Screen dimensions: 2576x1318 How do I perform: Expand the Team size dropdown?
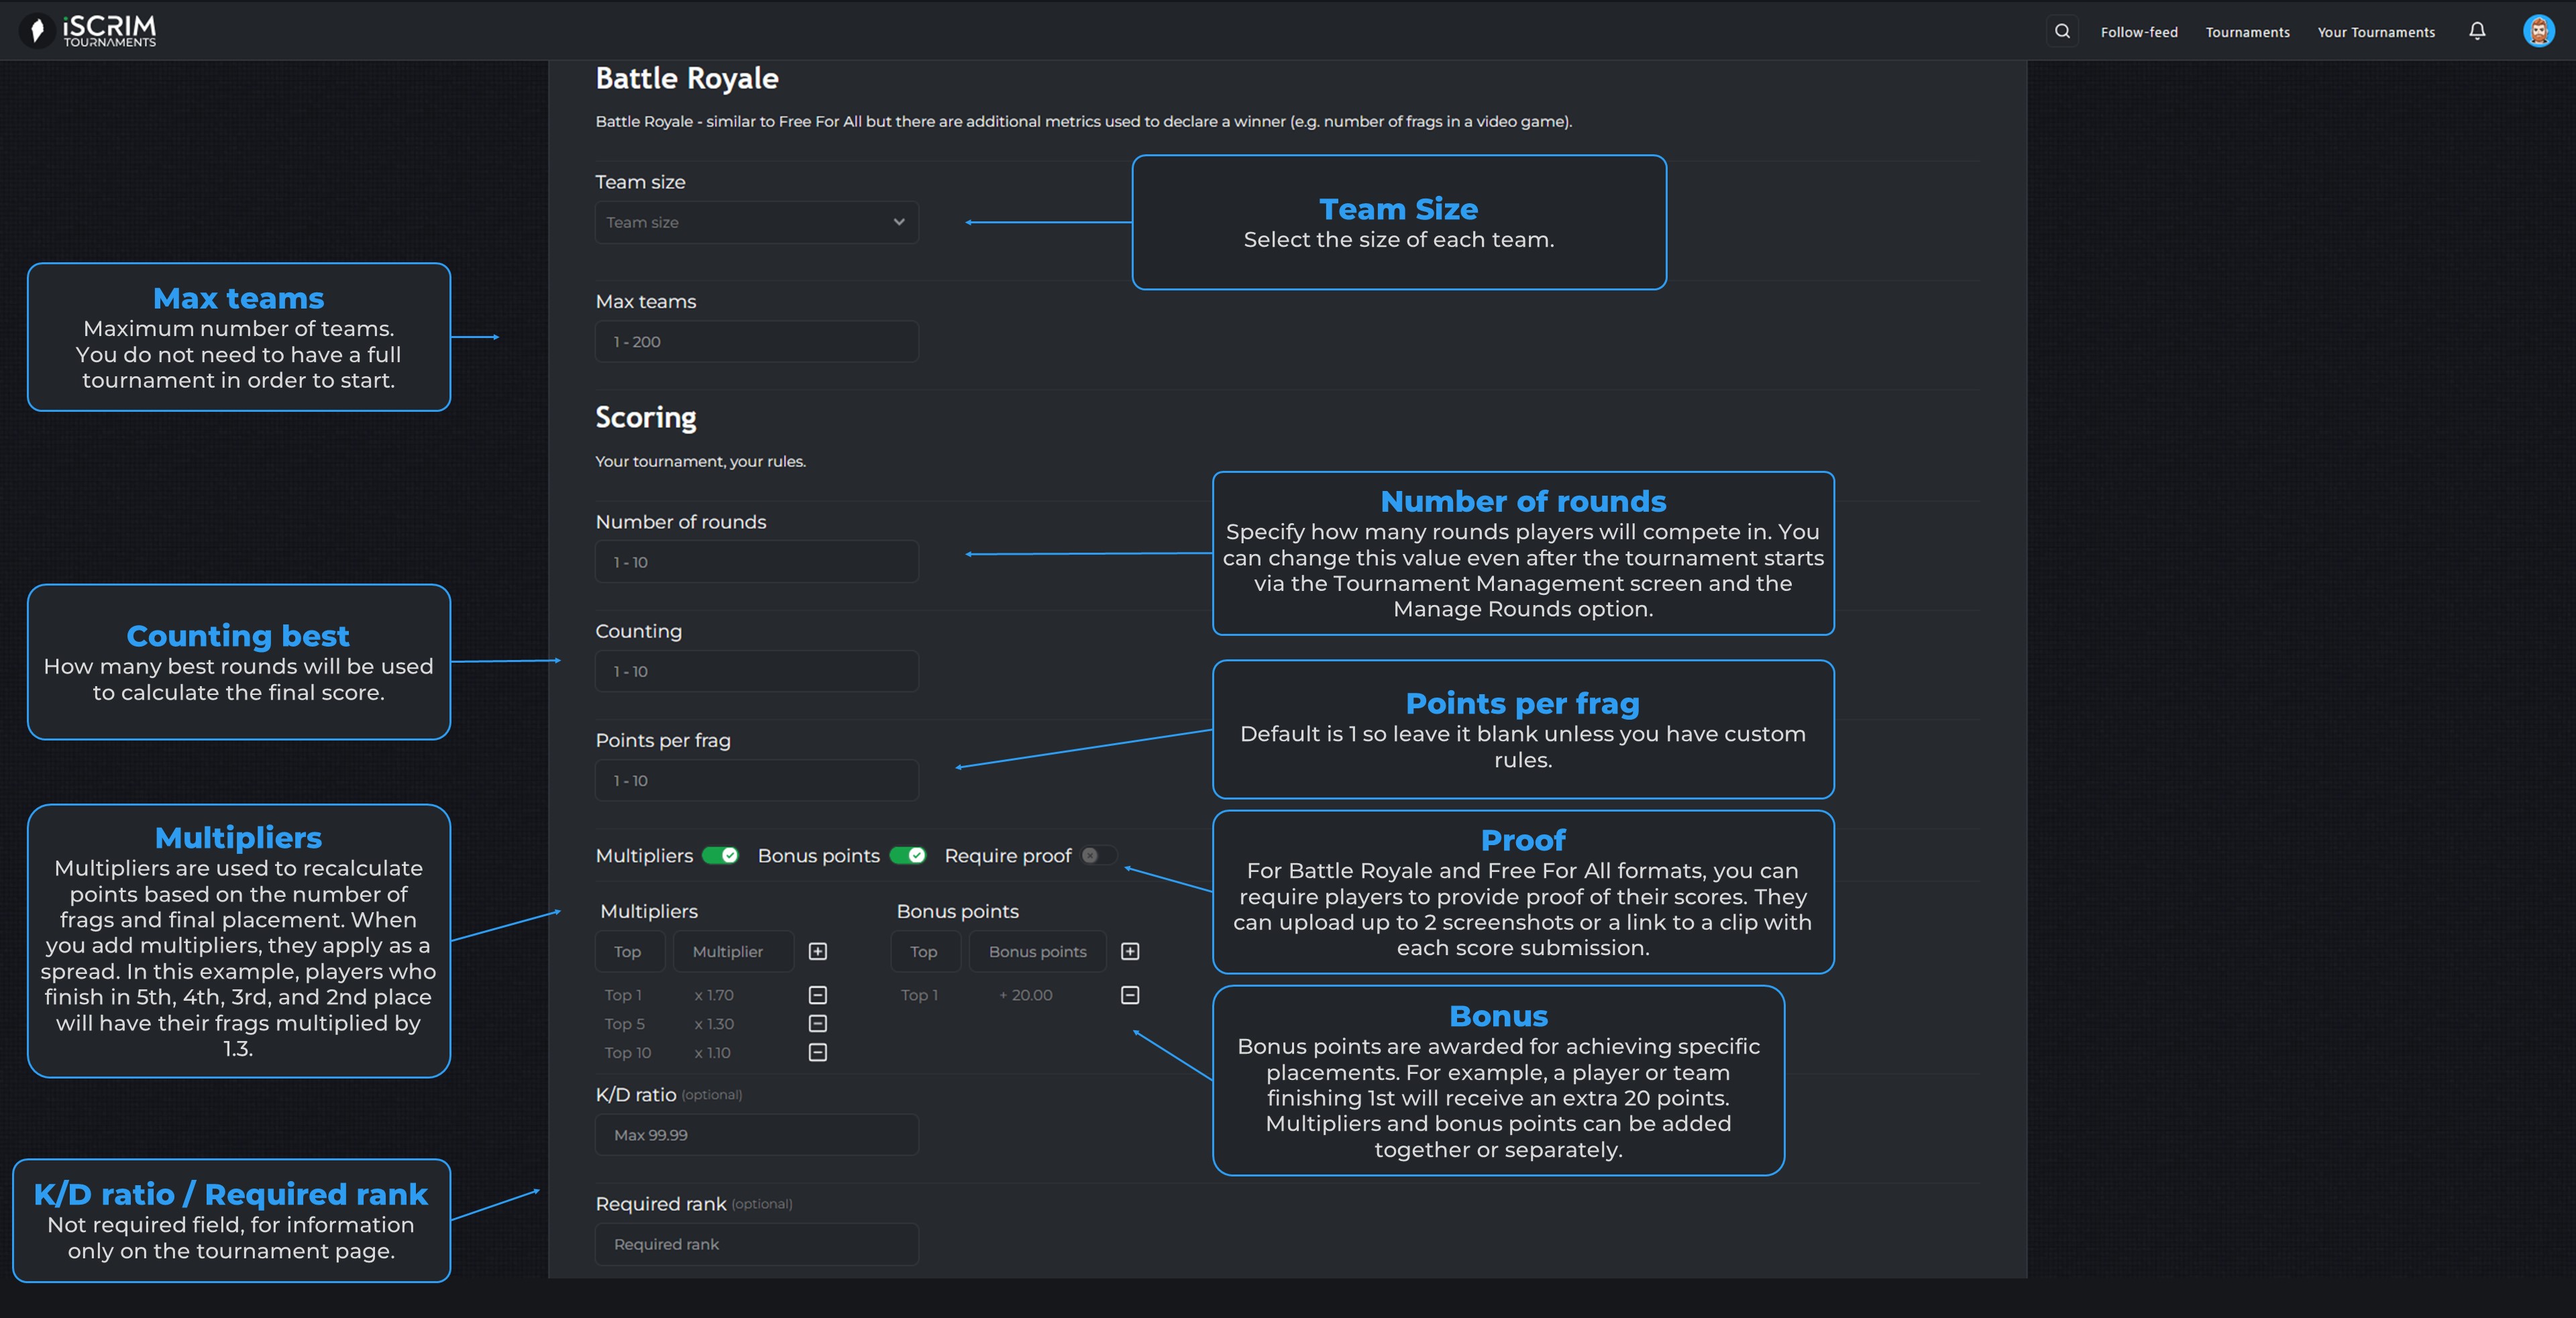tap(756, 222)
